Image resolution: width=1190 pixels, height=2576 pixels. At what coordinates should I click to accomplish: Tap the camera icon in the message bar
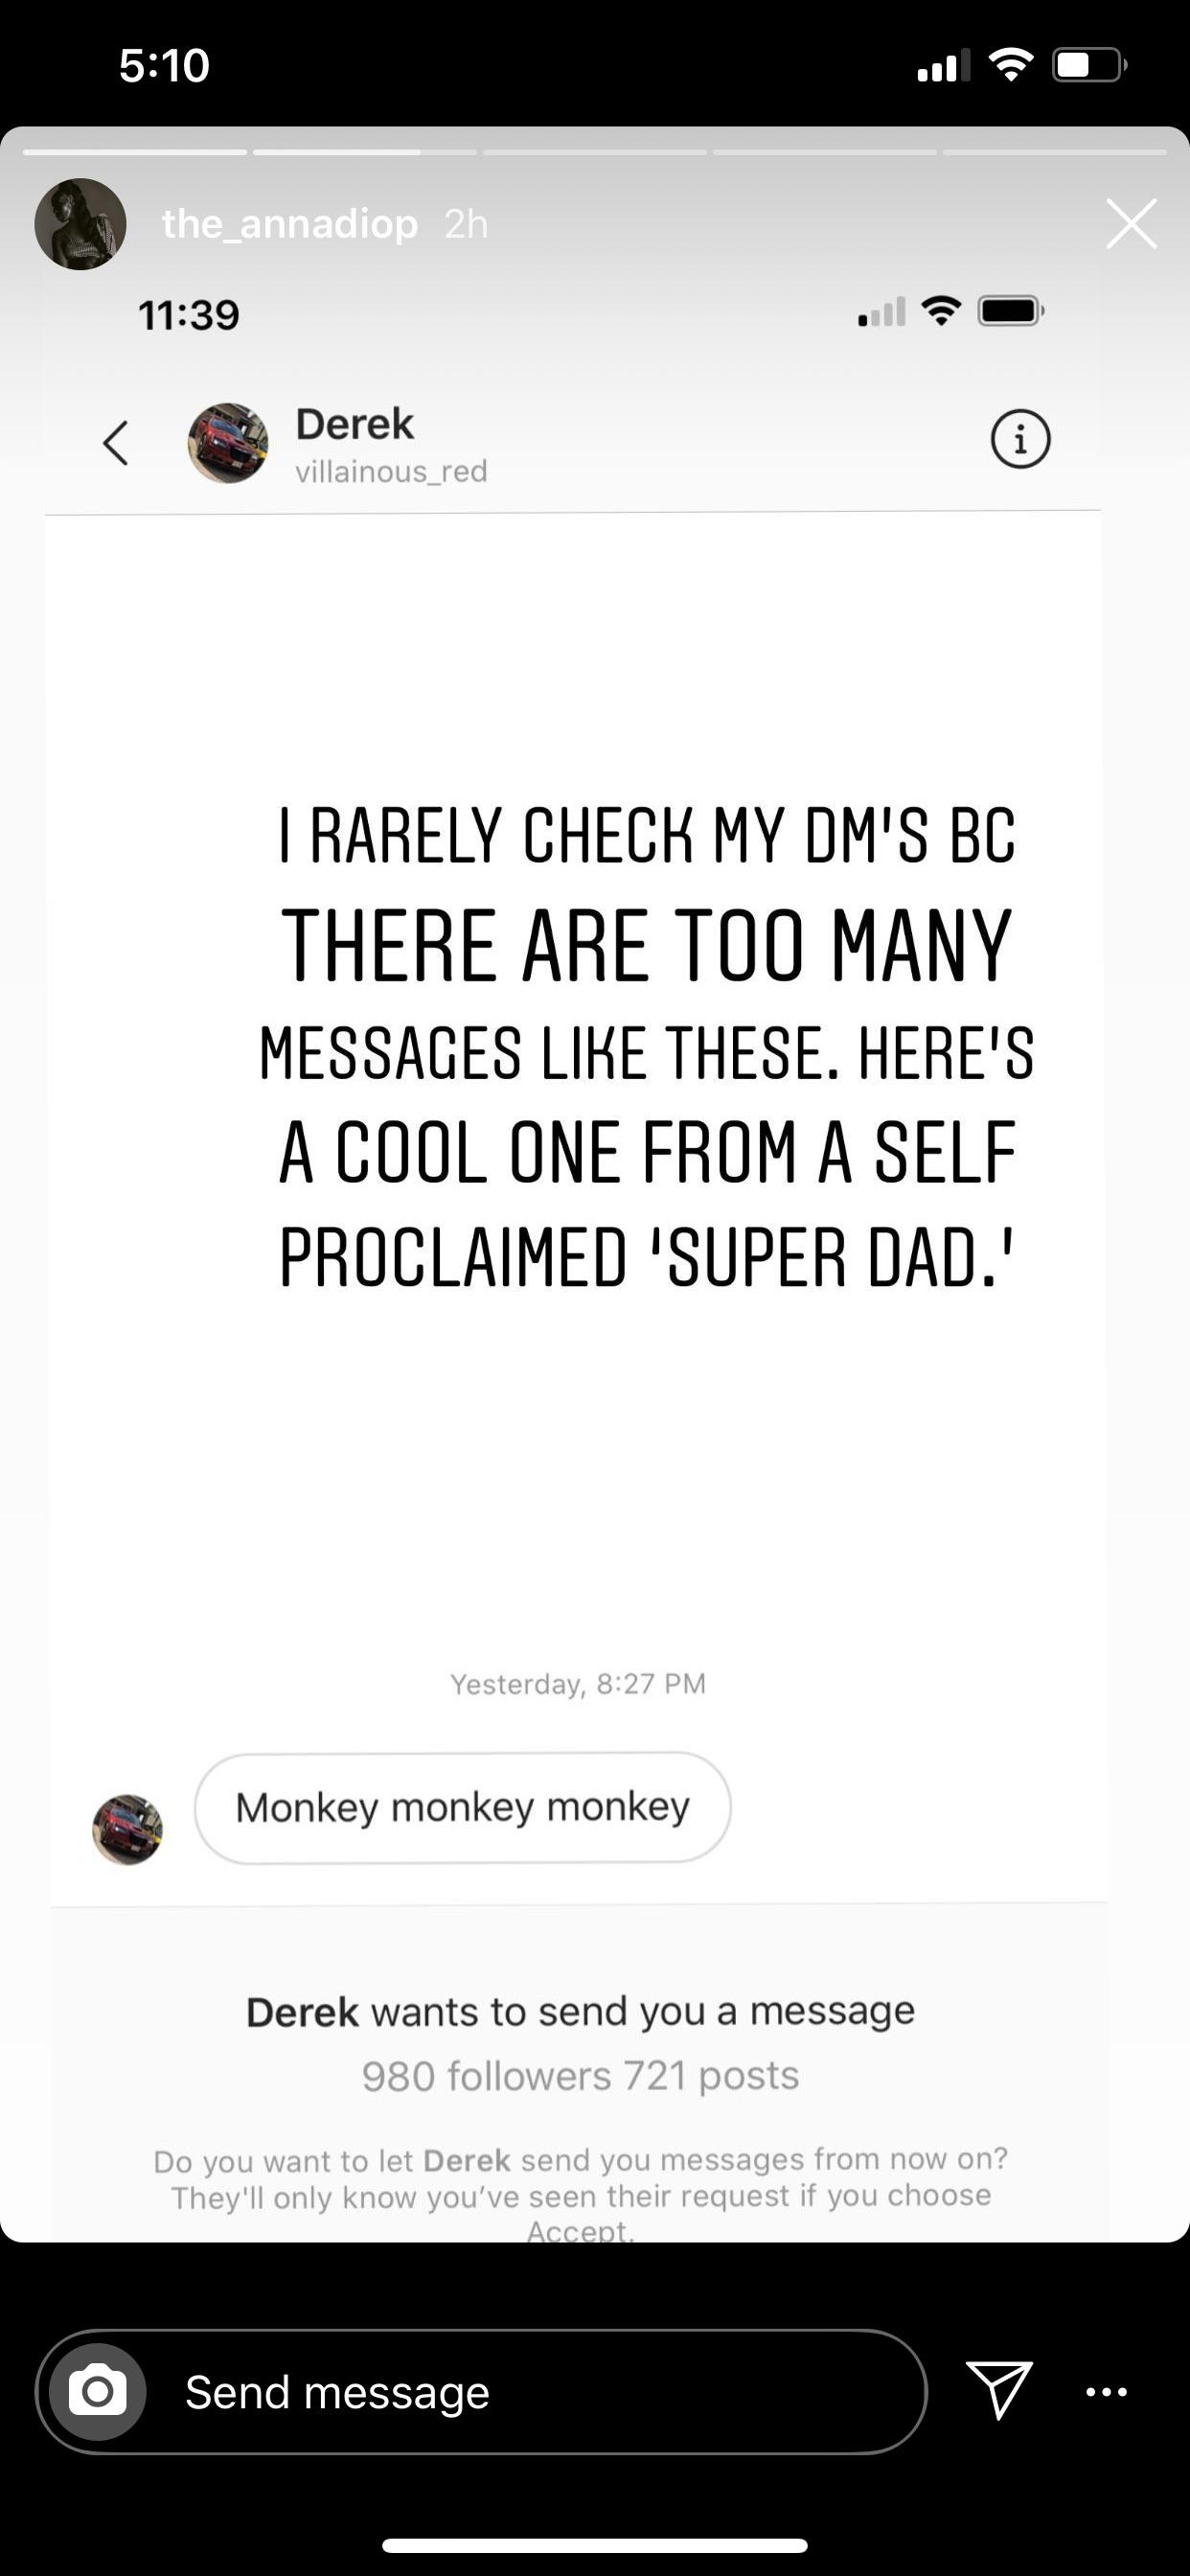click(x=98, y=2392)
